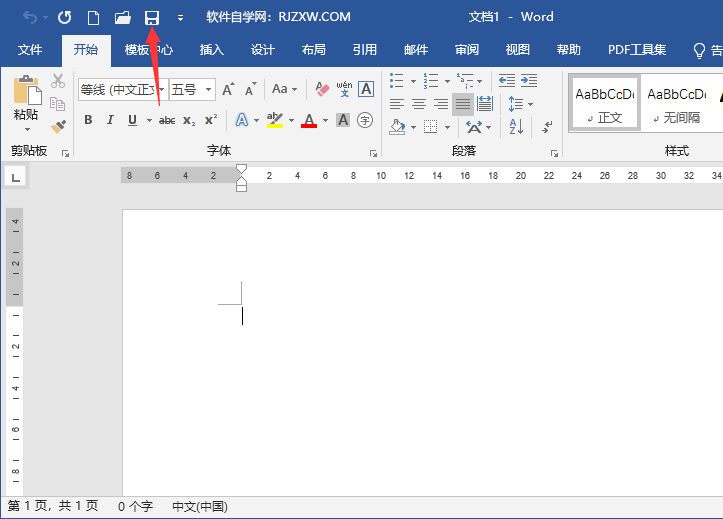The image size is (723, 519).
Task: Open file folder icon in quick access
Action: [x=123, y=18]
